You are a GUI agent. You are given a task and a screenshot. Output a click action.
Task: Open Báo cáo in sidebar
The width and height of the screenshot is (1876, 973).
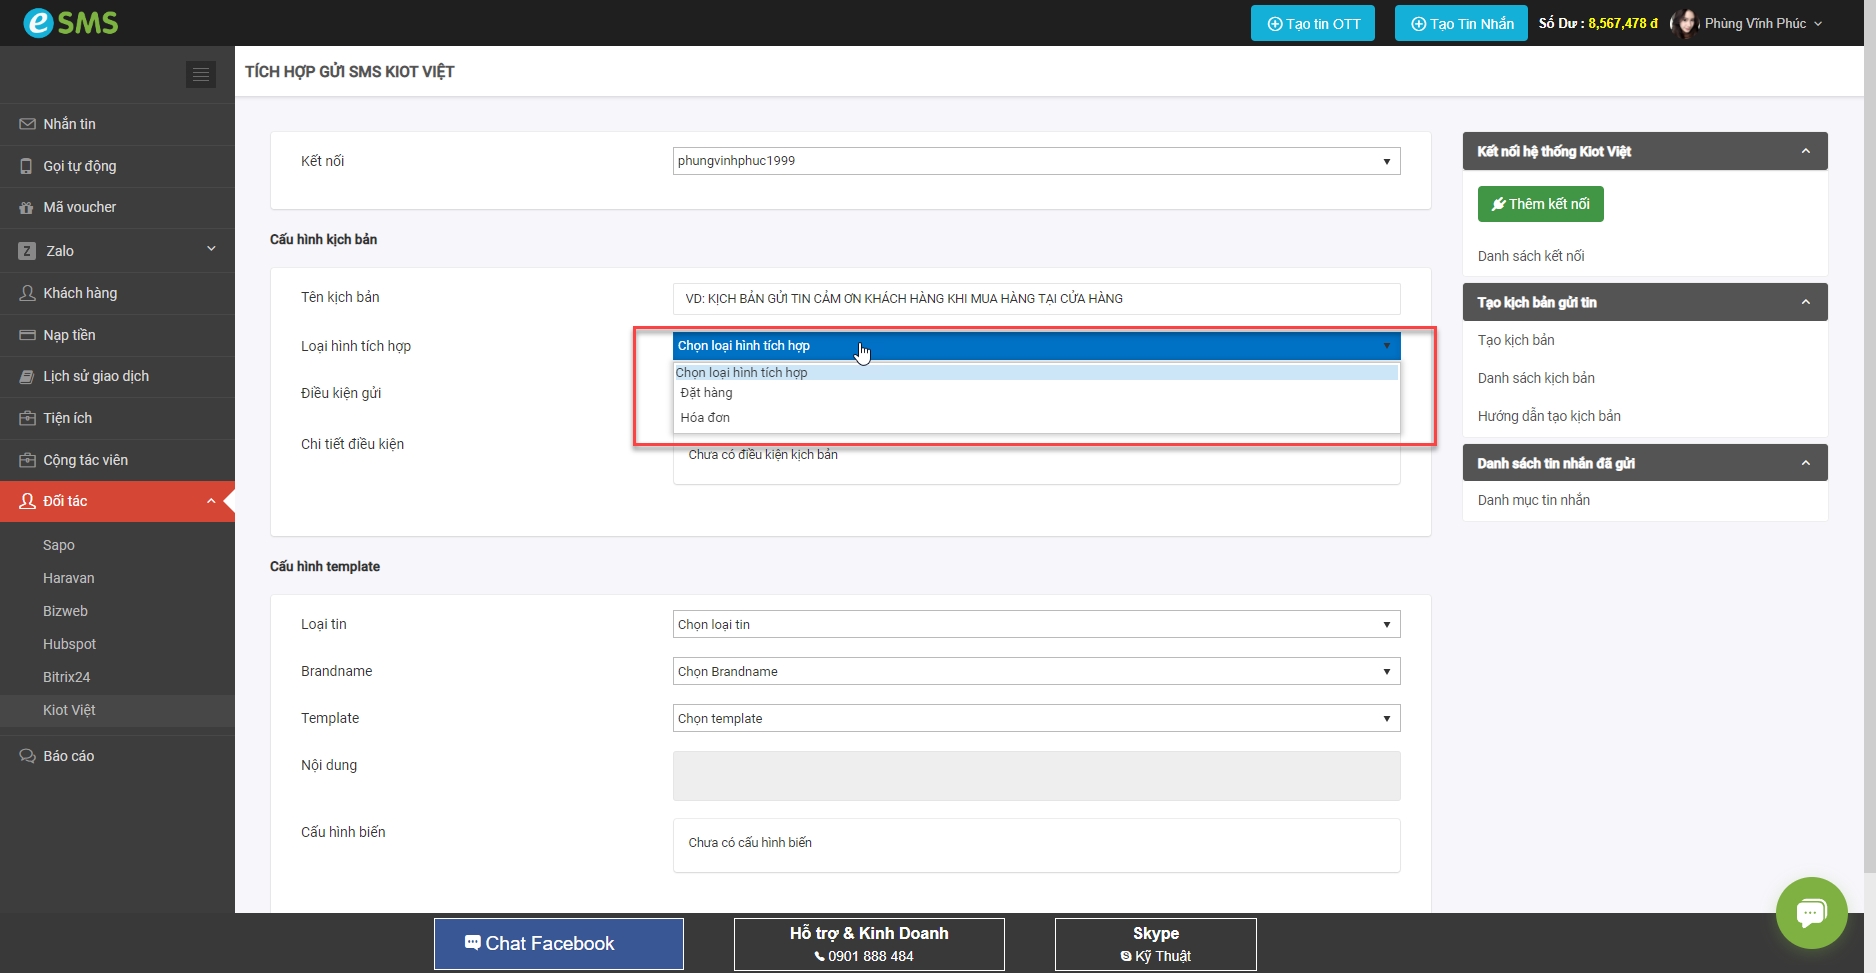coord(68,756)
